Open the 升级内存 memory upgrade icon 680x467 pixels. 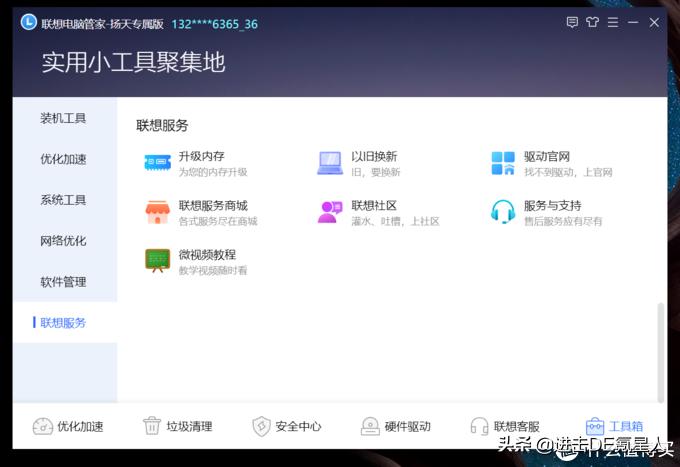click(157, 163)
